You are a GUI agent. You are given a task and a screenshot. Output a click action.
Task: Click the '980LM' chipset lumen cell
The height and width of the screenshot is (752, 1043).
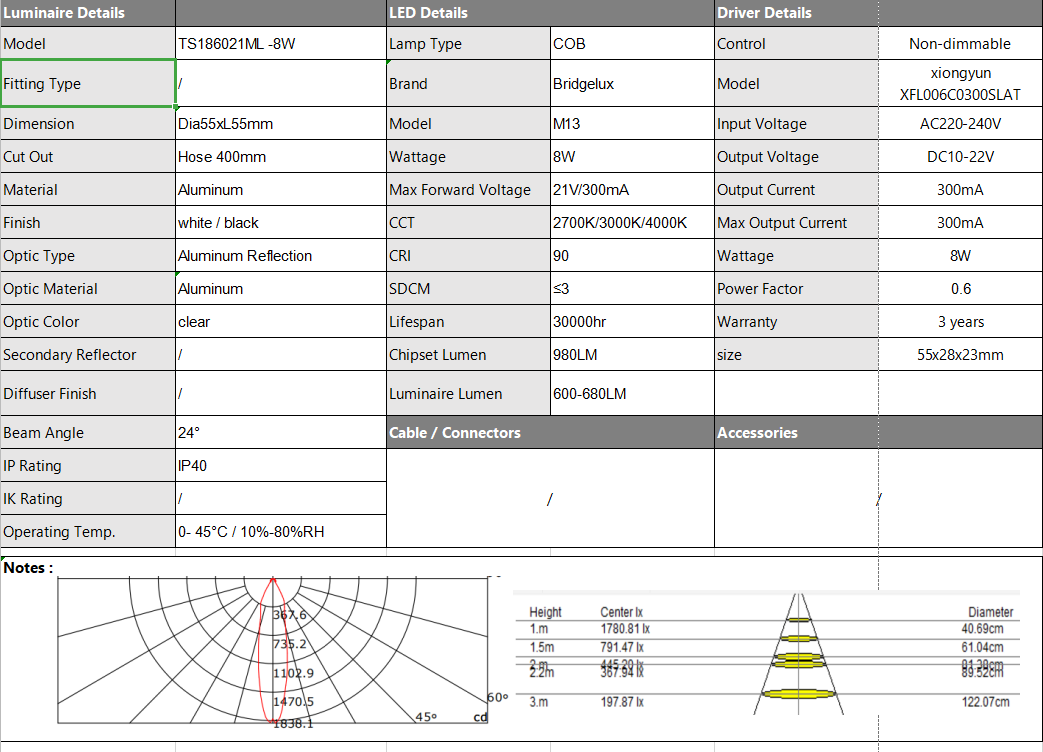click(x=632, y=355)
